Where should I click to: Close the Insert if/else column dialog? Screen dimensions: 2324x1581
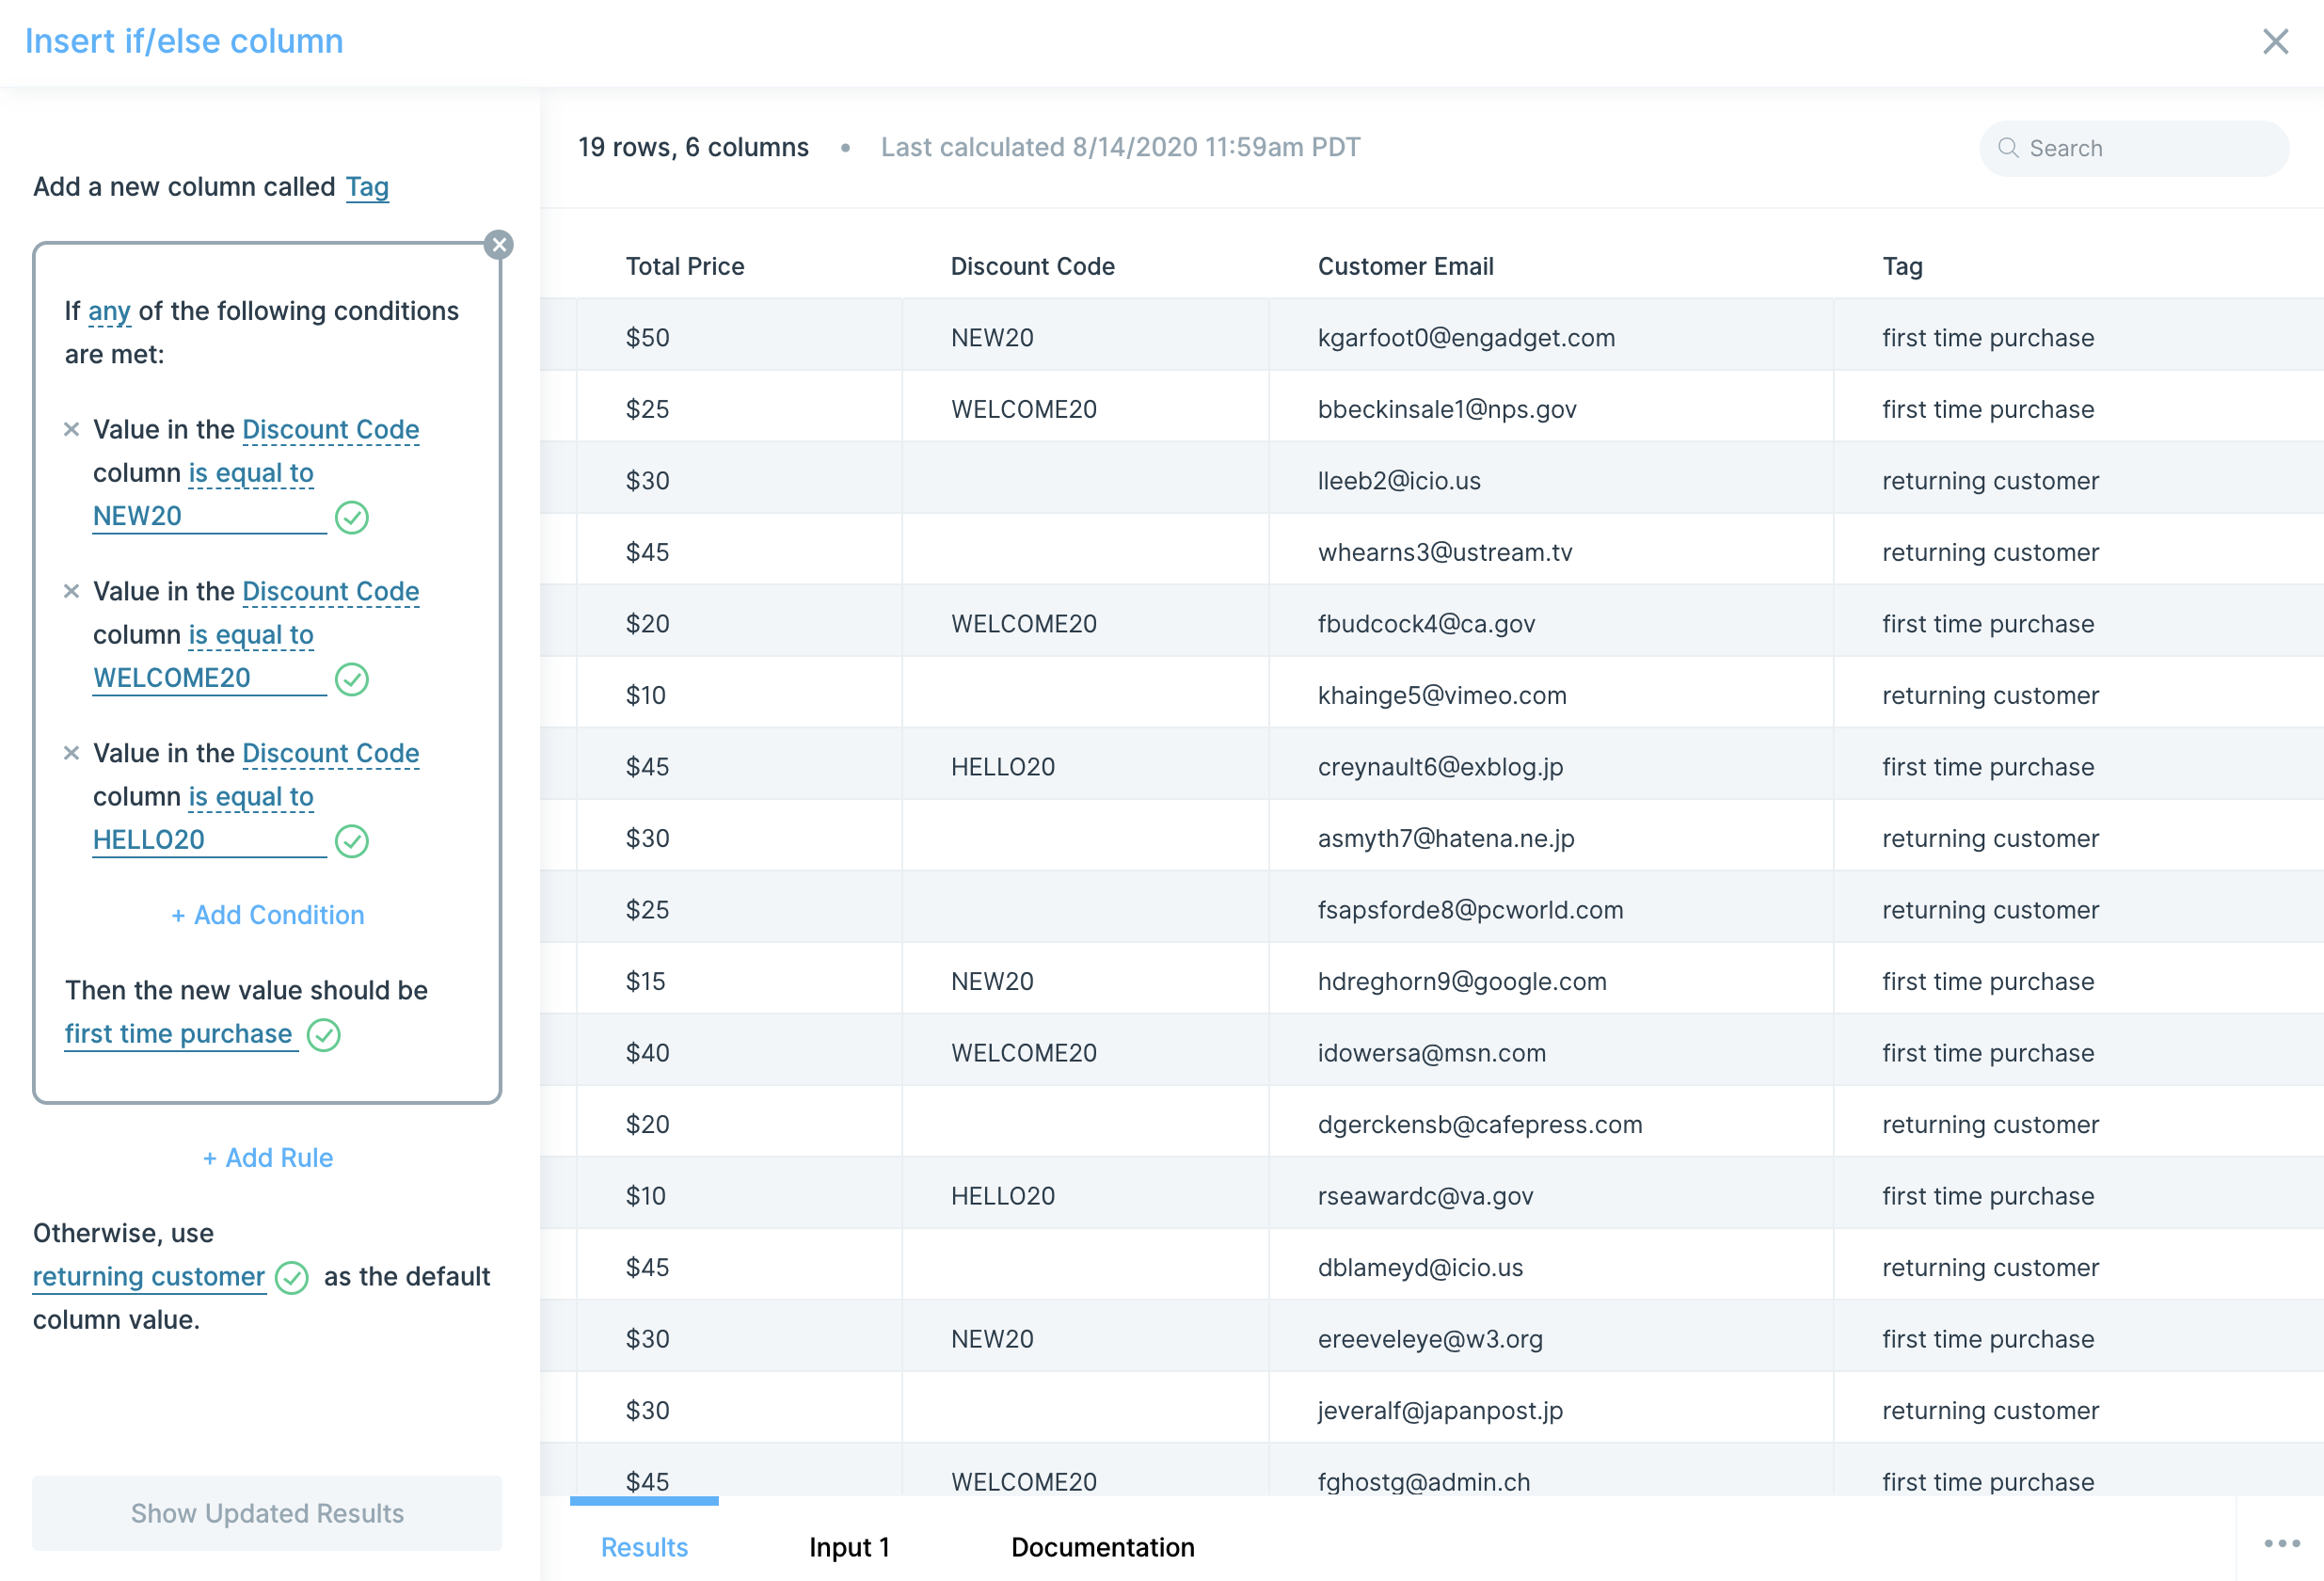tap(2275, 41)
